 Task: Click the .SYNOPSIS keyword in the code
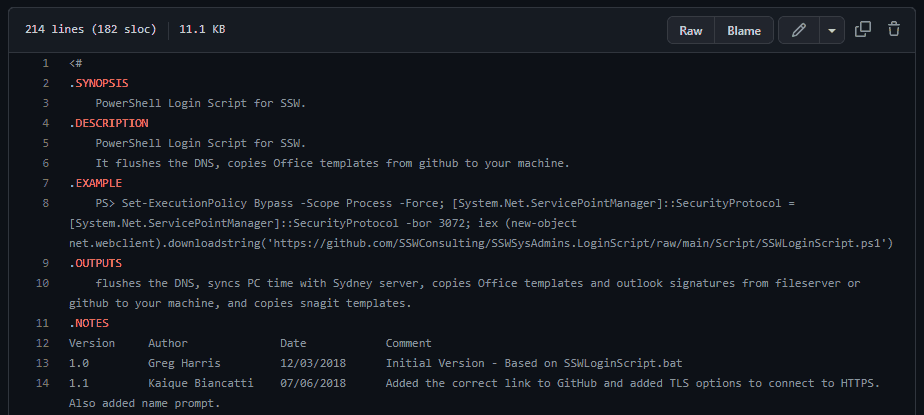98,83
